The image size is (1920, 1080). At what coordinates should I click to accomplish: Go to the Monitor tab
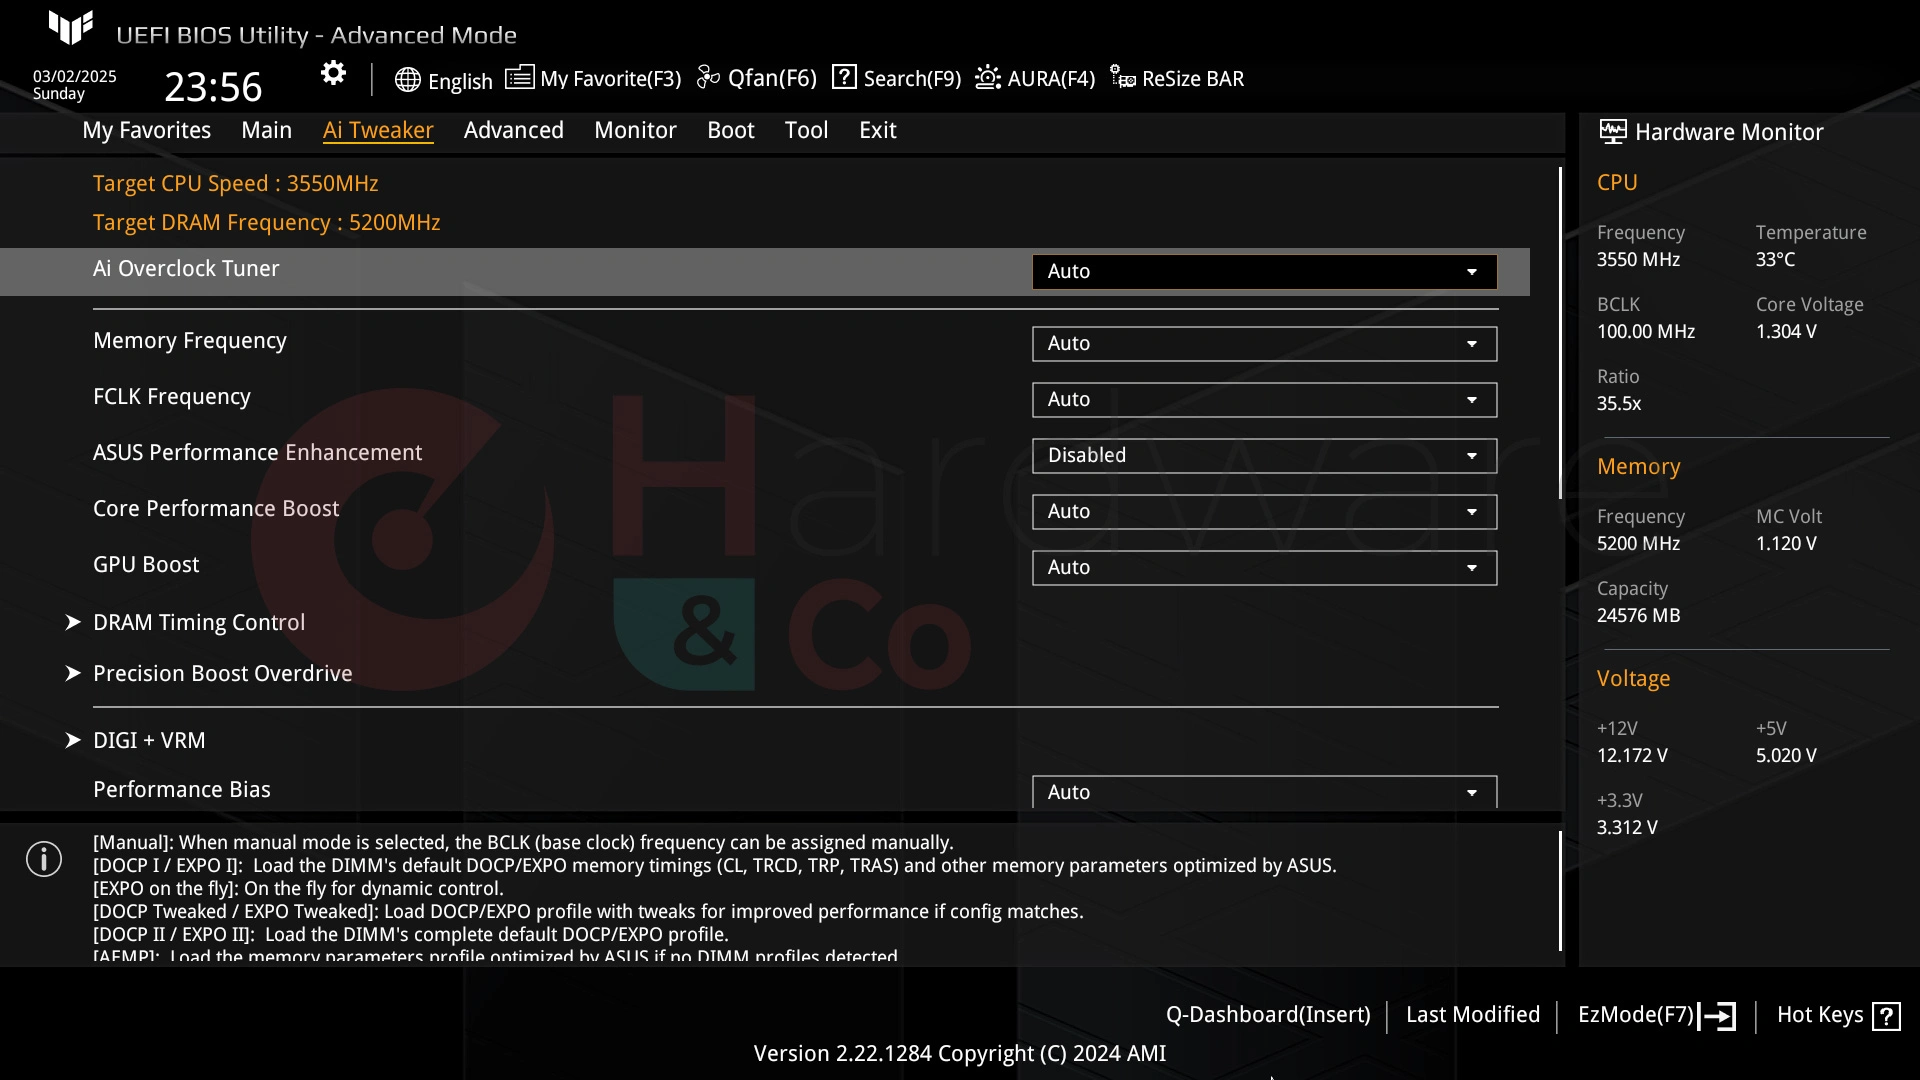[635, 130]
